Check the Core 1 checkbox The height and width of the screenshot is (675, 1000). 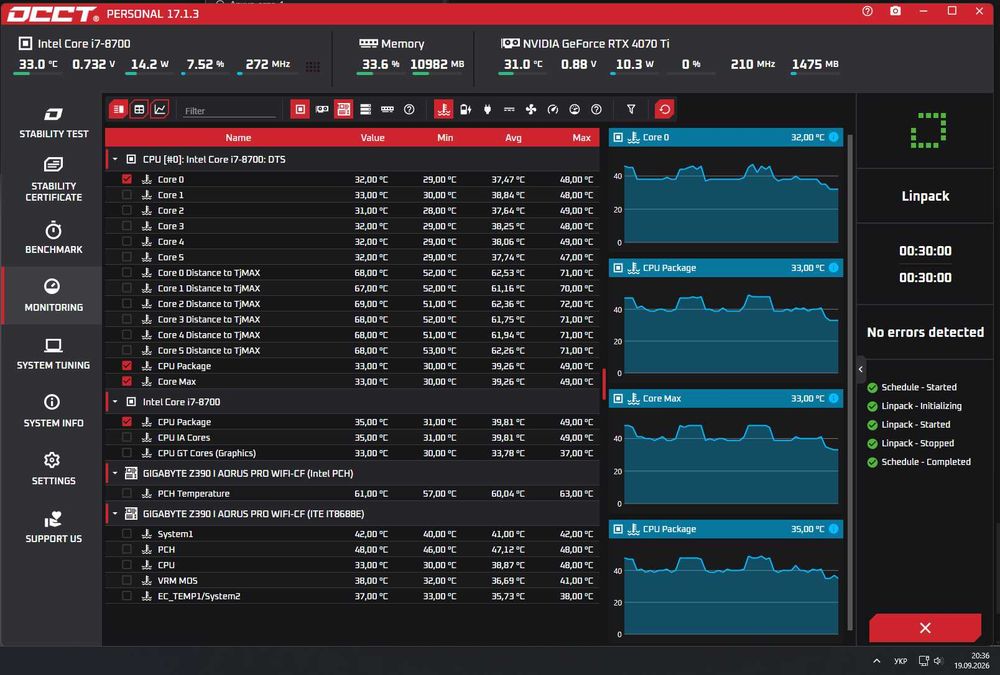pyautogui.click(x=127, y=195)
